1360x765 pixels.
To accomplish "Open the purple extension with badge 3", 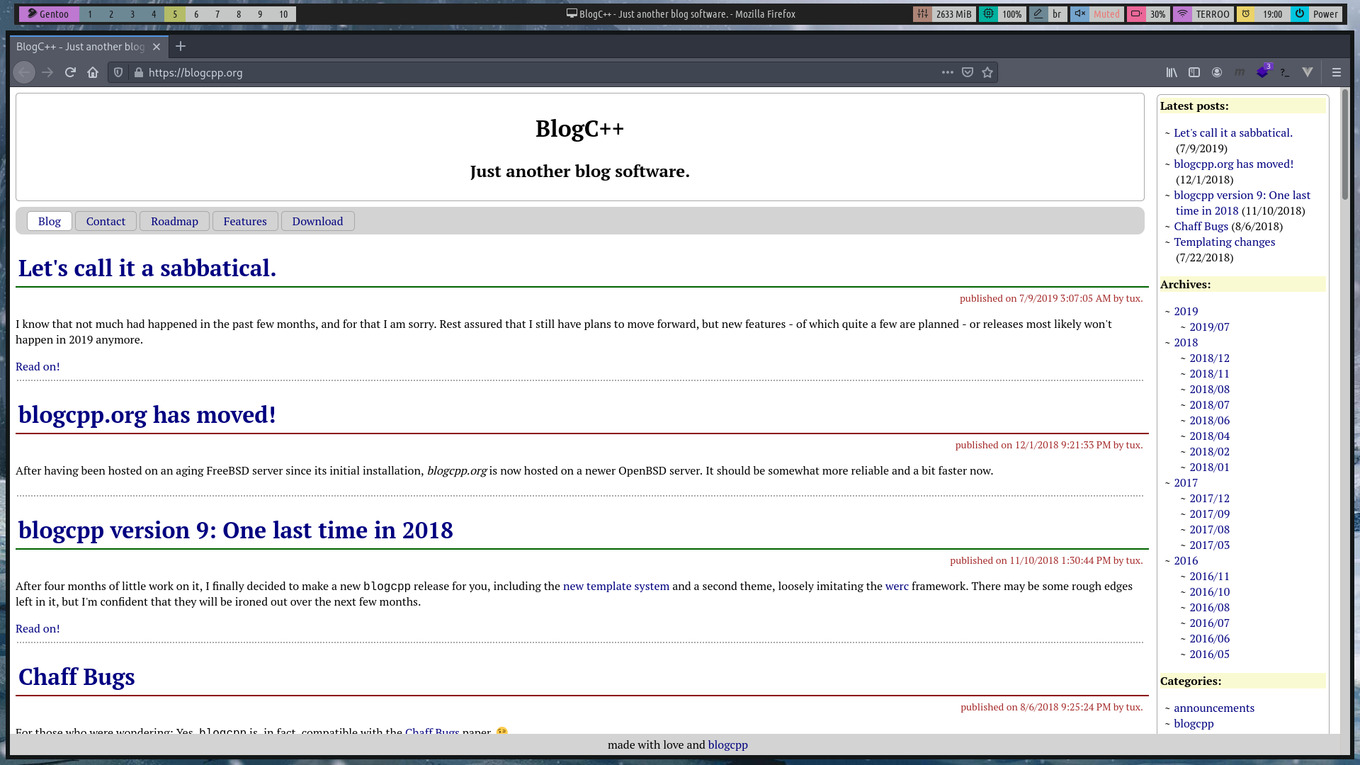I will [x=1264, y=71].
